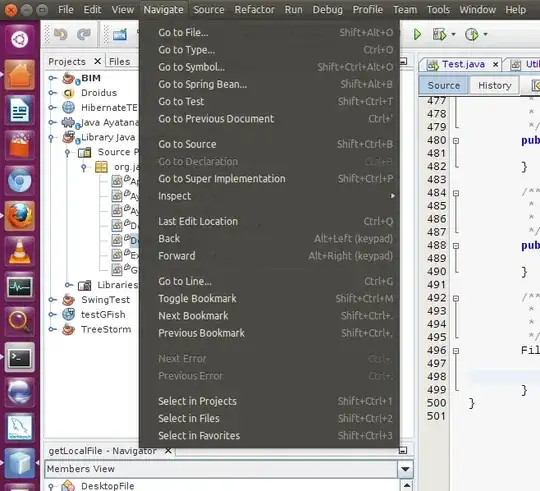Open the Inspect submenu
540x491 pixels.
pos(269,196)
